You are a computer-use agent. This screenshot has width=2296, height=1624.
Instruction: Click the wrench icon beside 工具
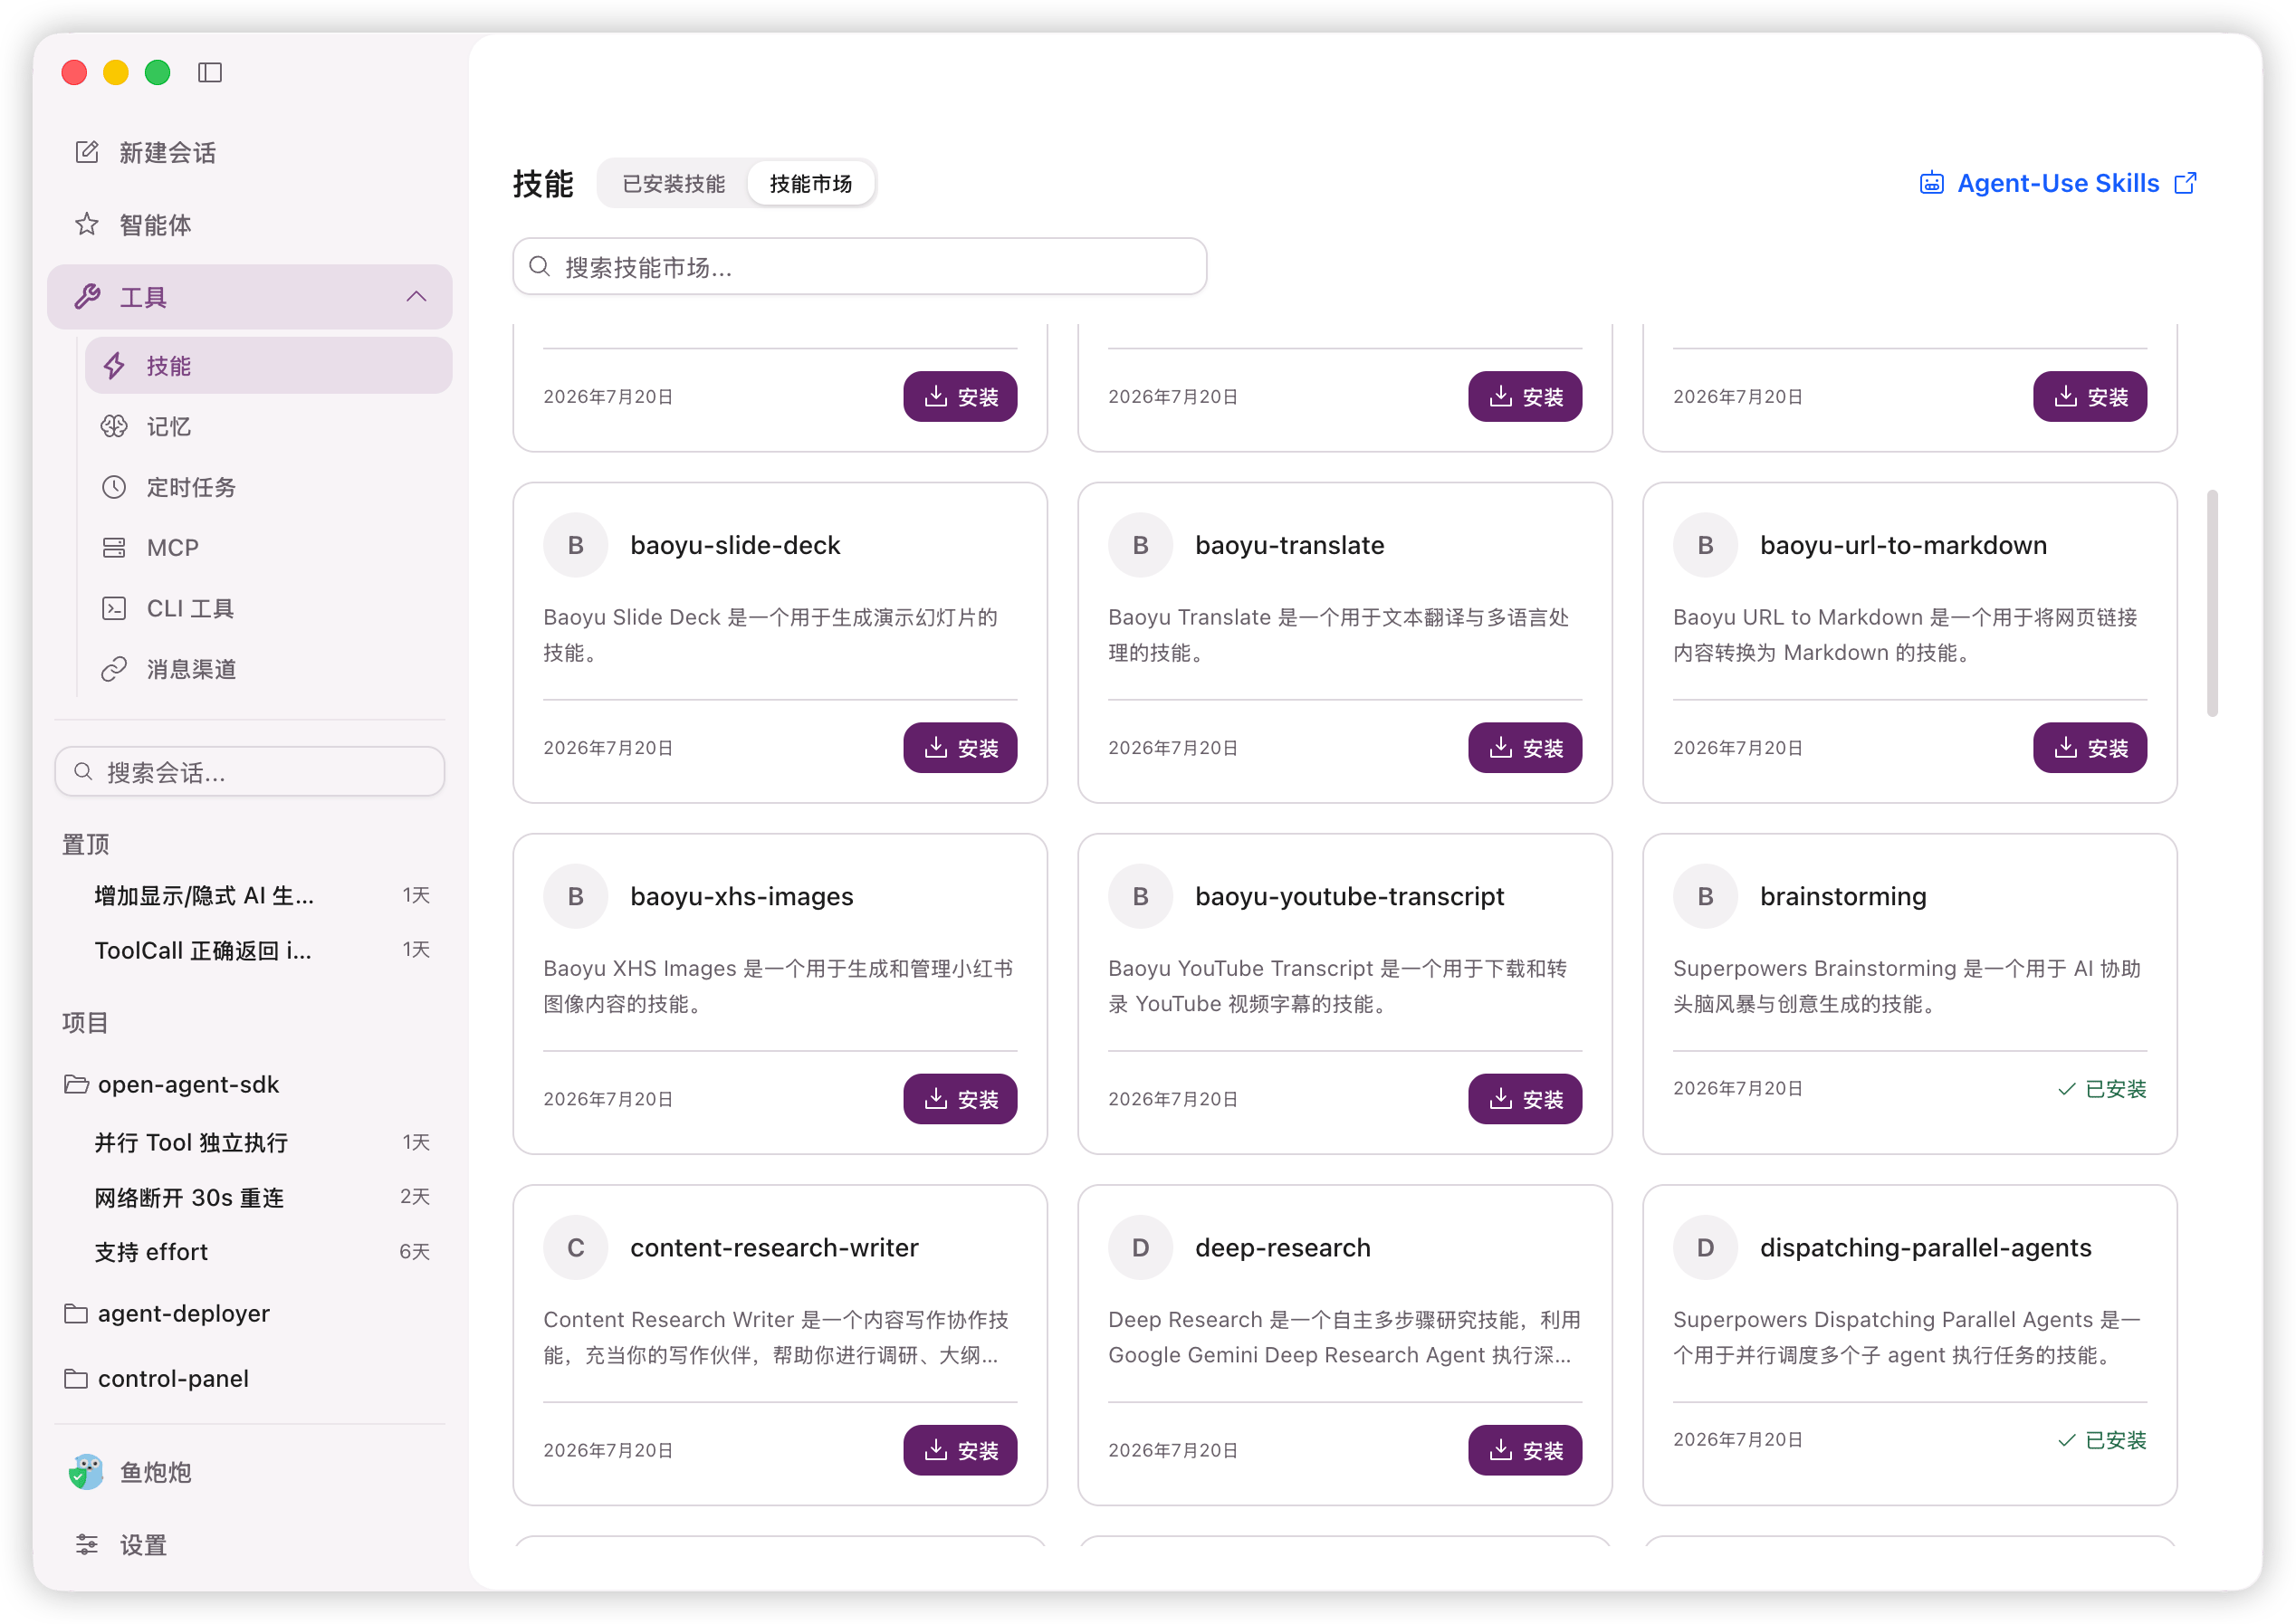pos(87,296)
